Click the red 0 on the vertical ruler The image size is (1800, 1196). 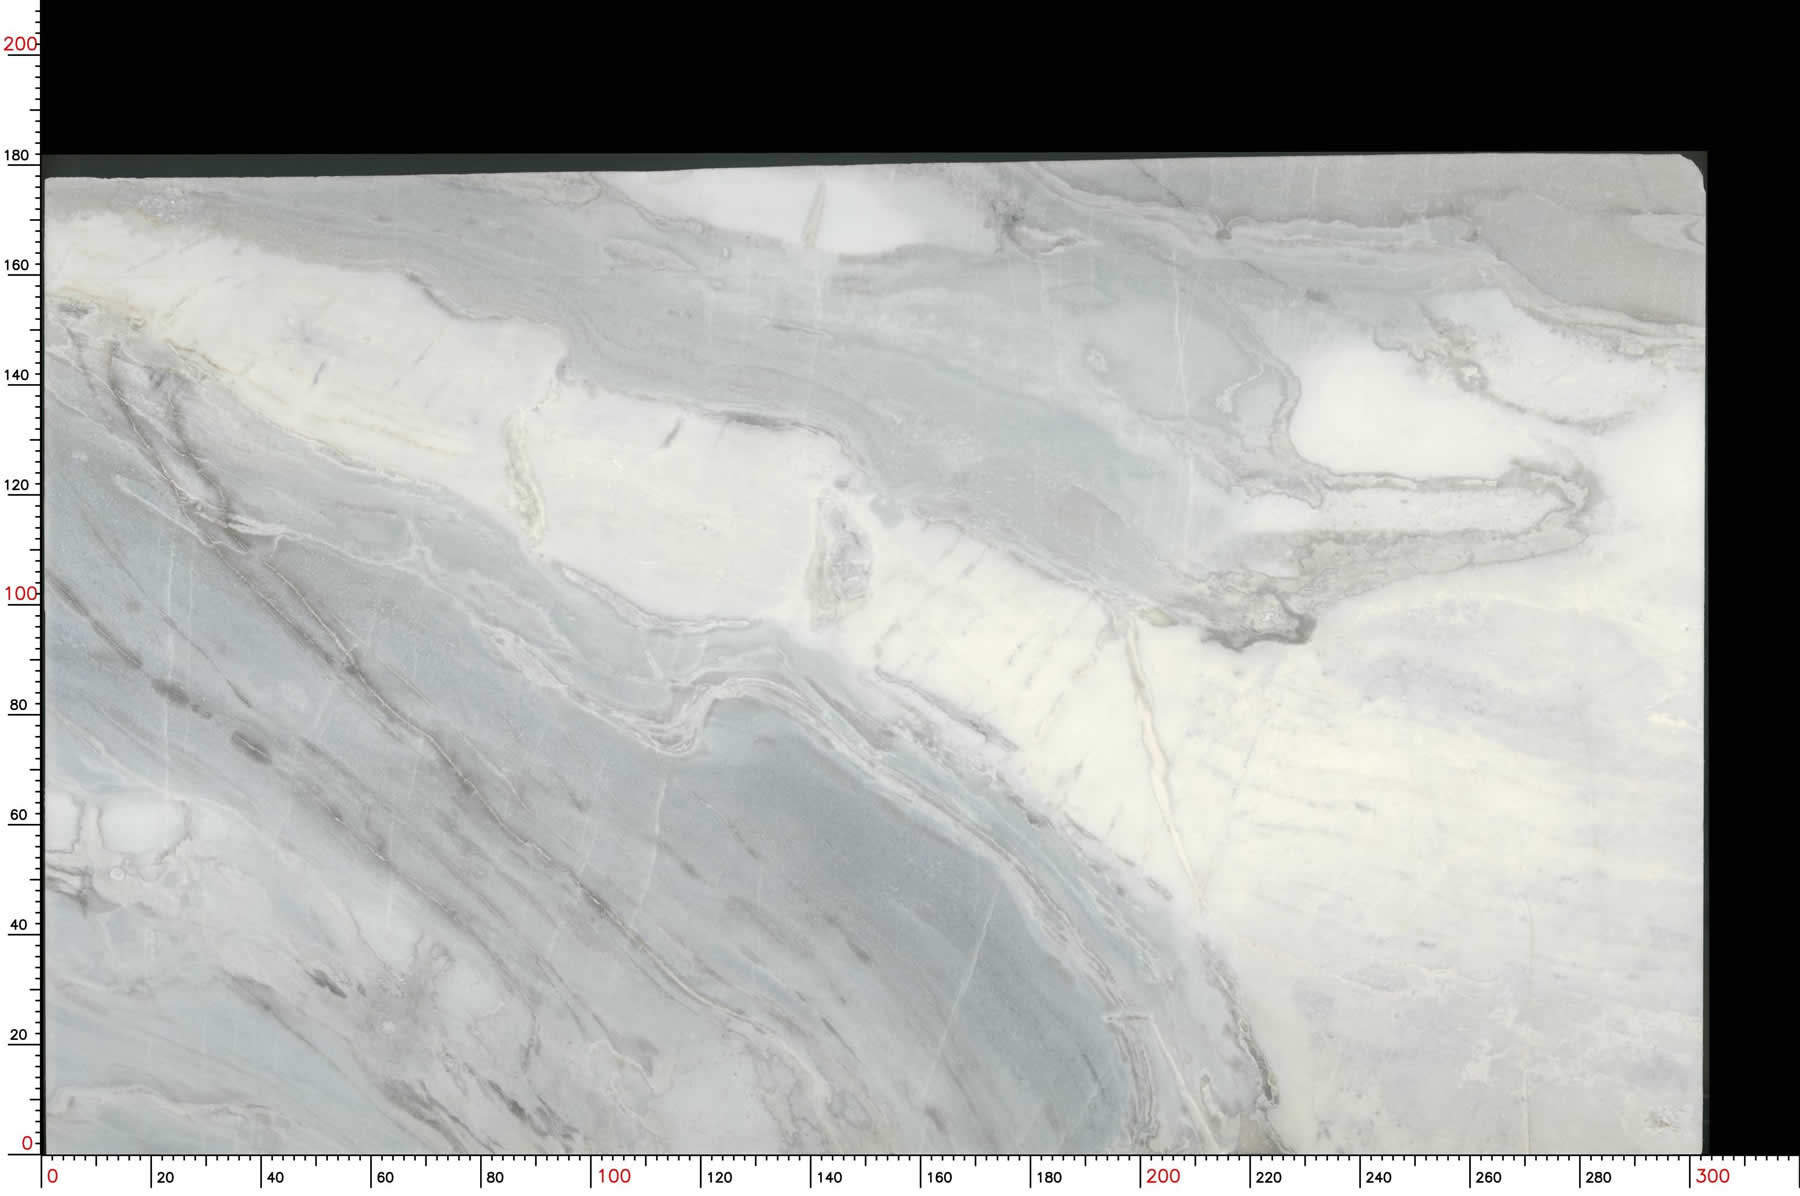pyautogui.click(x=27, y=1143)
